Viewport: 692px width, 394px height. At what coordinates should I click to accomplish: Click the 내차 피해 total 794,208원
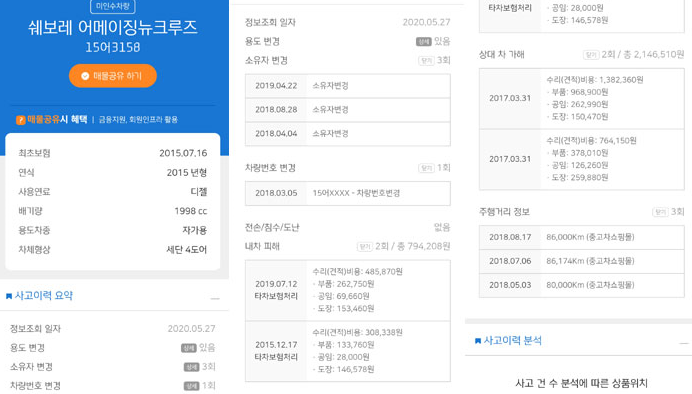tap(429, 246)
